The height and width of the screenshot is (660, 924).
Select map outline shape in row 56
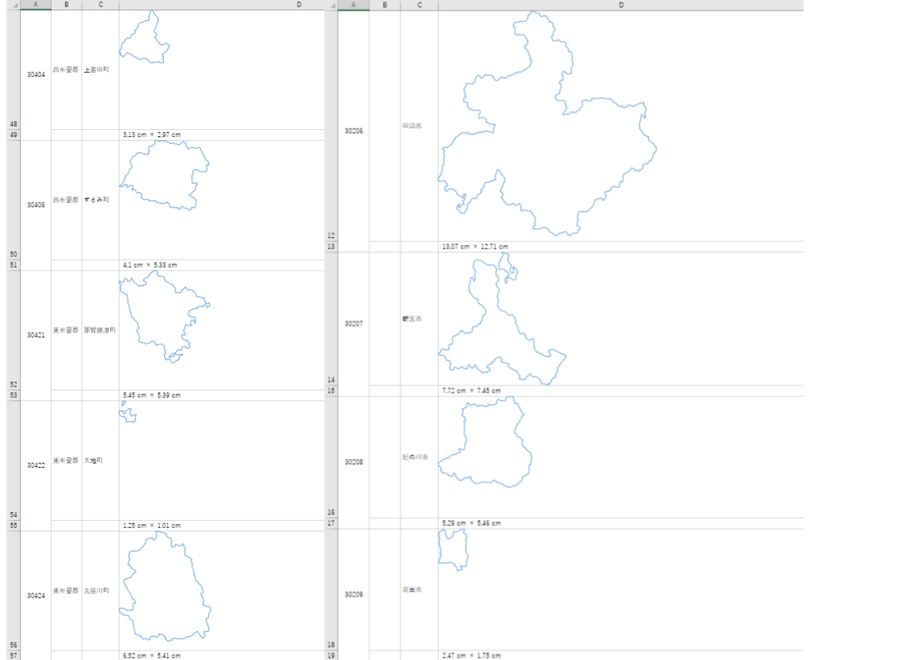[165, 586]
